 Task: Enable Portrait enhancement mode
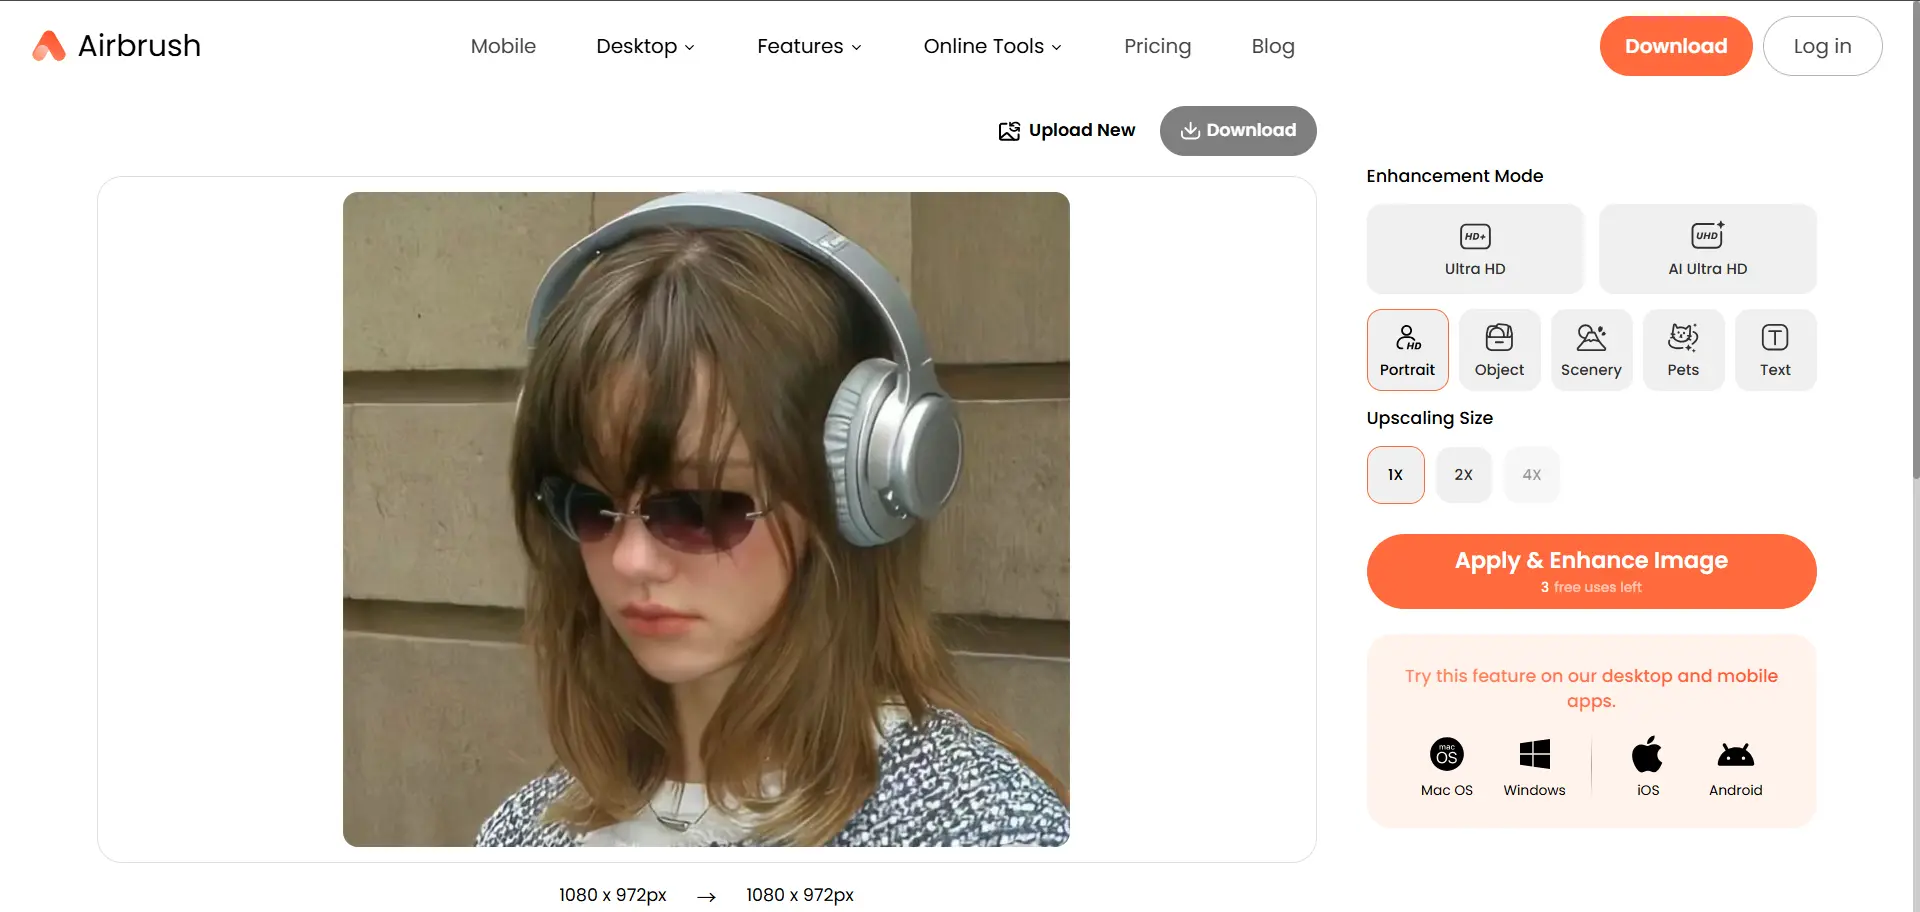pyautogui.click(x=1407, y=350)
